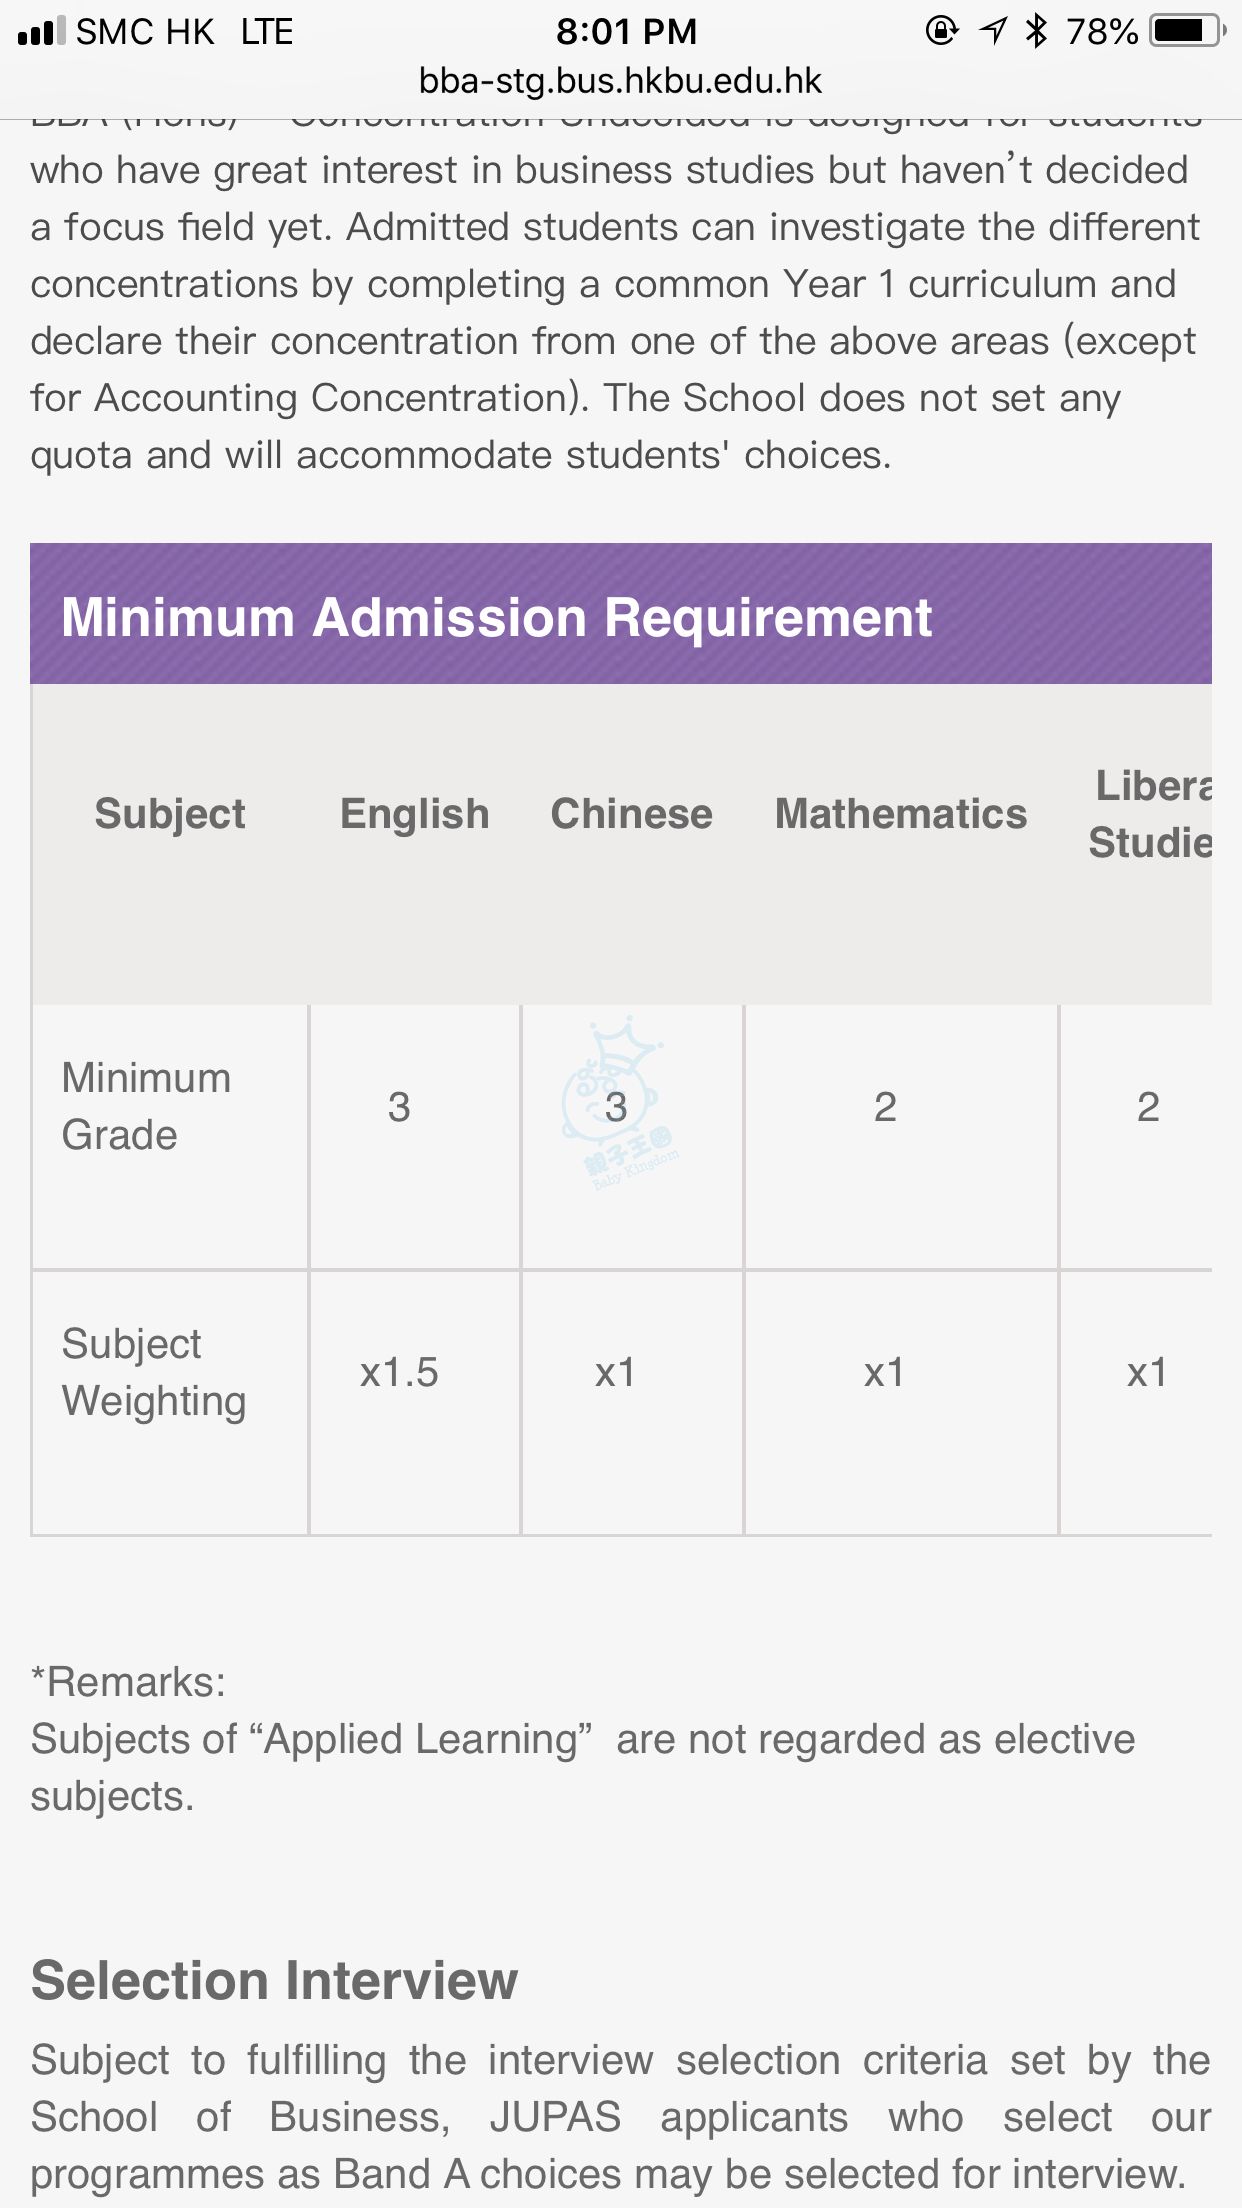Tap the rotation lock icon
Screen dimensions: 1242x2208
coord(941,32)
